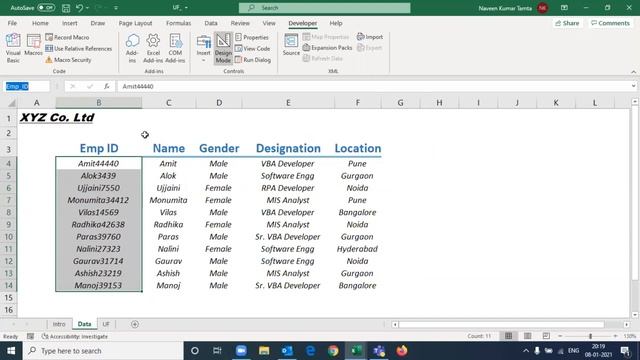The image size is (640, 360).
Task: Click in the Search box
Action: (x=324, y=8)
